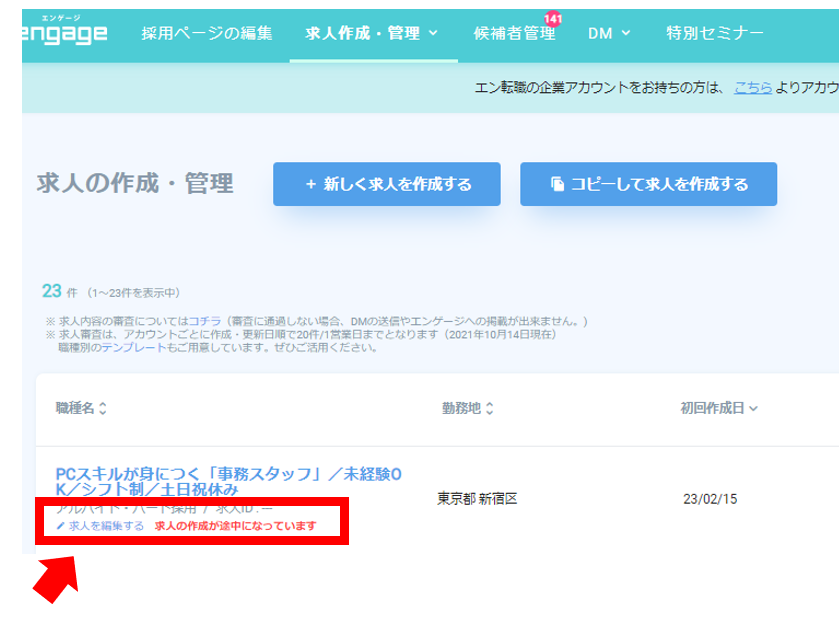Click the 141 notification badge
Screen dimensions: 839x628
point(553,19)
